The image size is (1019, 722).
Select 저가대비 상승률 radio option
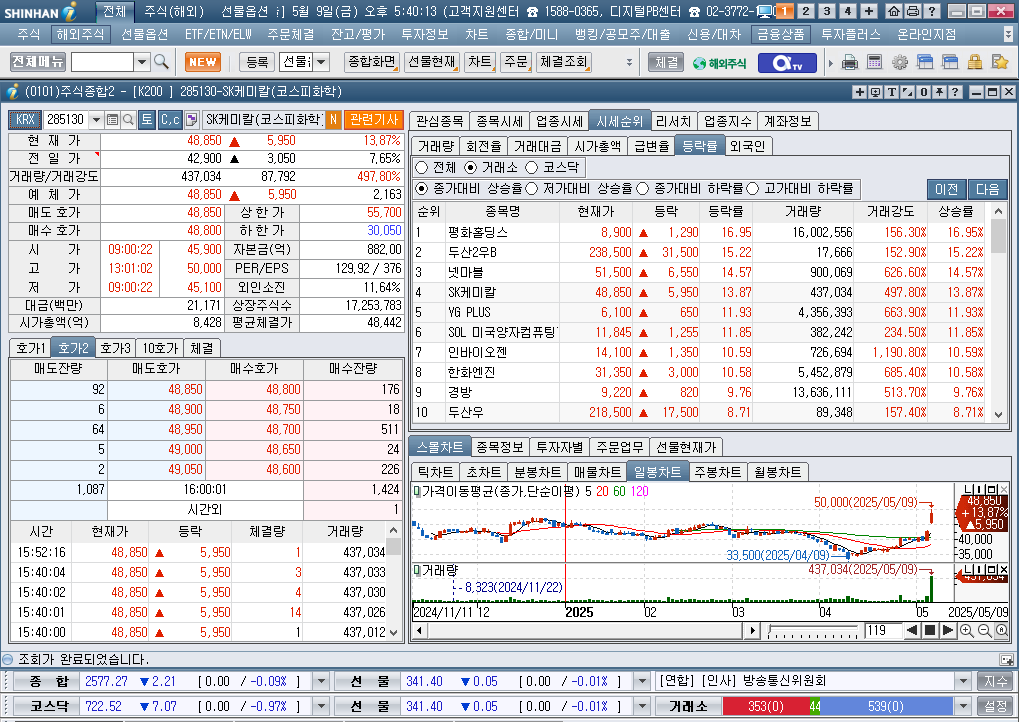[532, 188]
